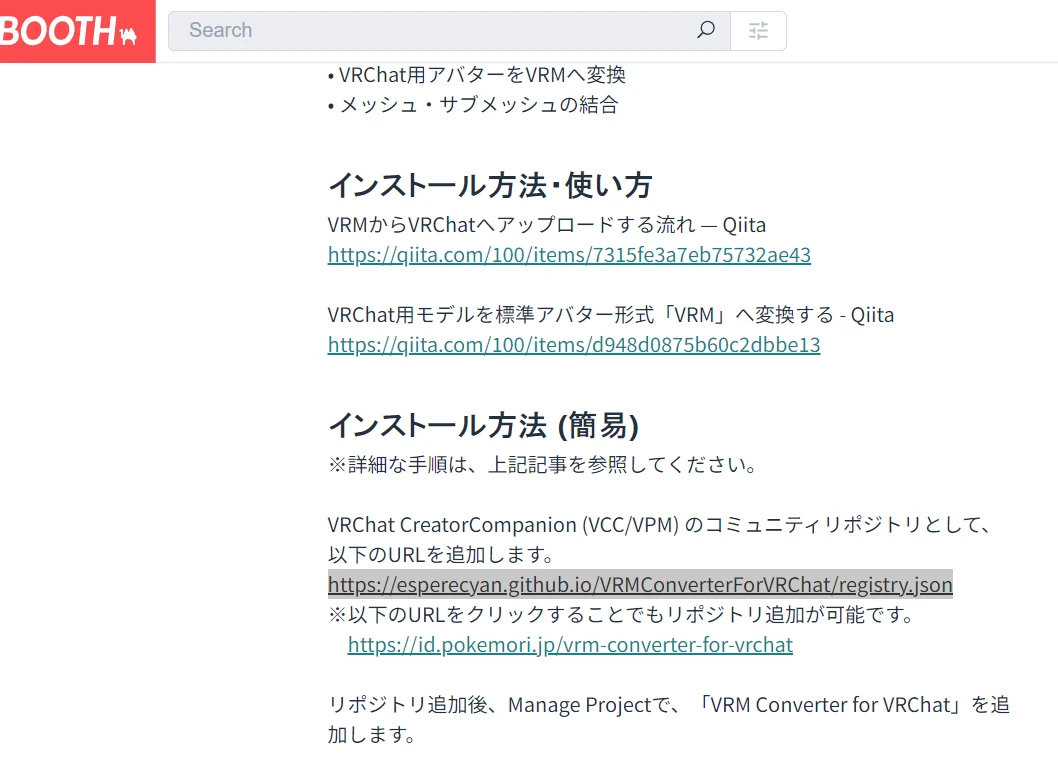Click heading インストール方法・使い方

click(491, 186)
